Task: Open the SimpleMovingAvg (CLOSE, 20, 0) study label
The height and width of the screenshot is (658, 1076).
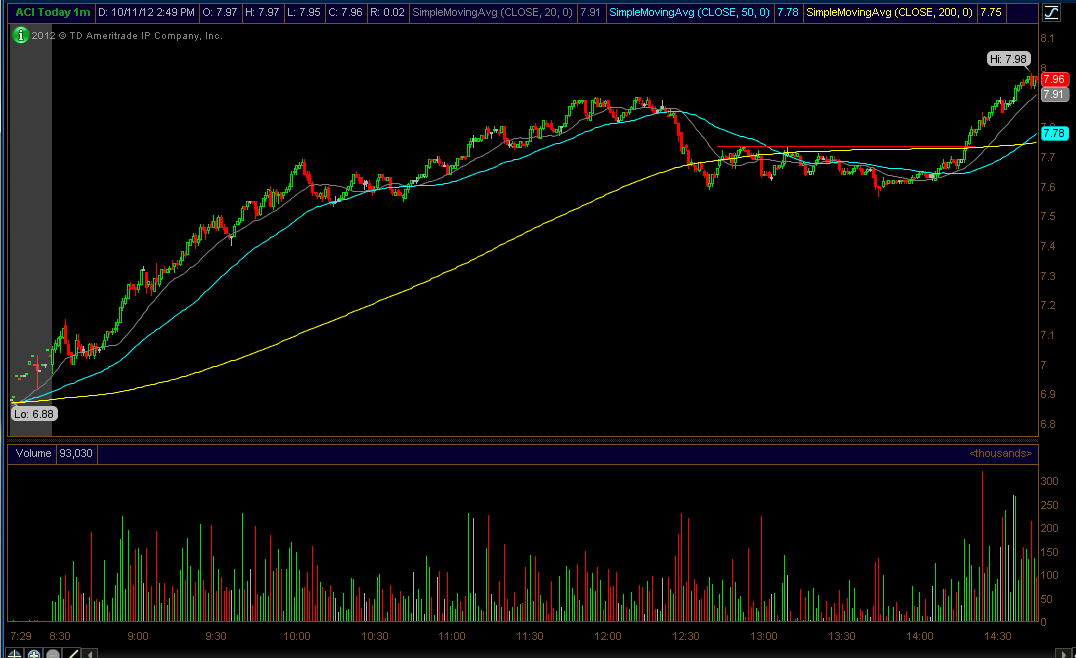Action: click(492, 12)
